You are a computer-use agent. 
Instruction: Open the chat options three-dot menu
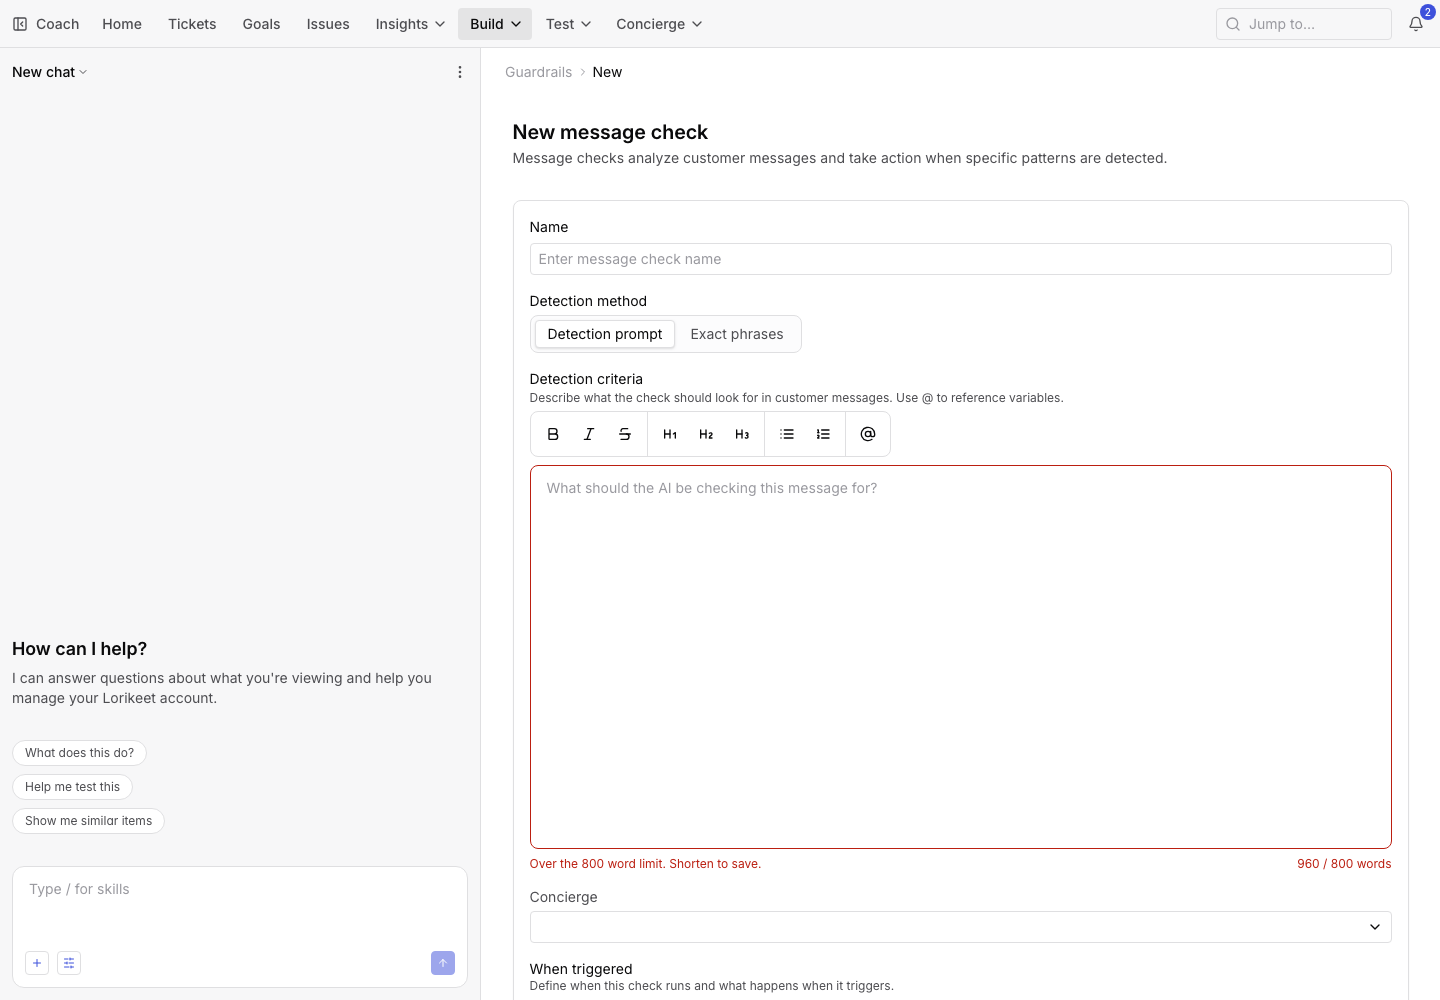coord(460,72)
